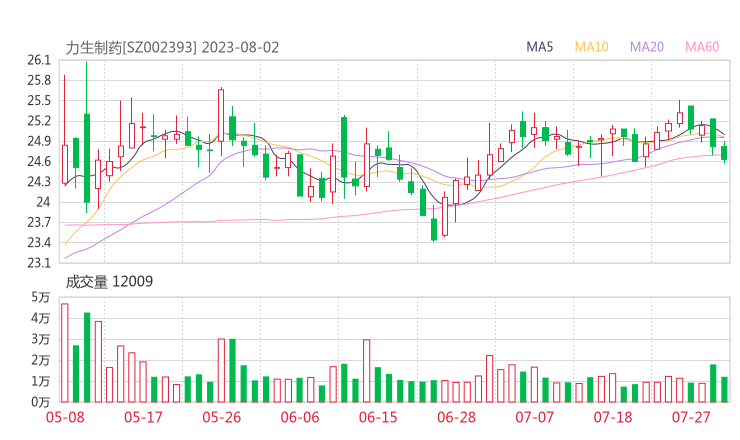Click the 25.5 price axis label
Screen dimensions: 740x440
(x=39, y=101)
